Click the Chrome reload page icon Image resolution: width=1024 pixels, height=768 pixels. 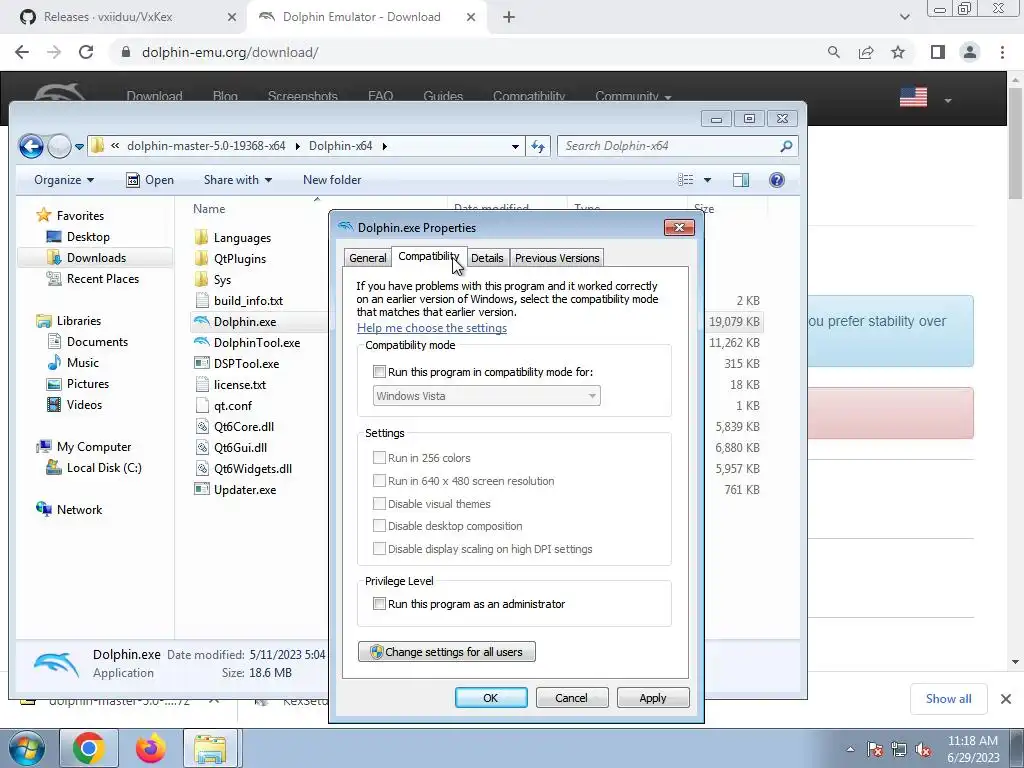[86, 52]
